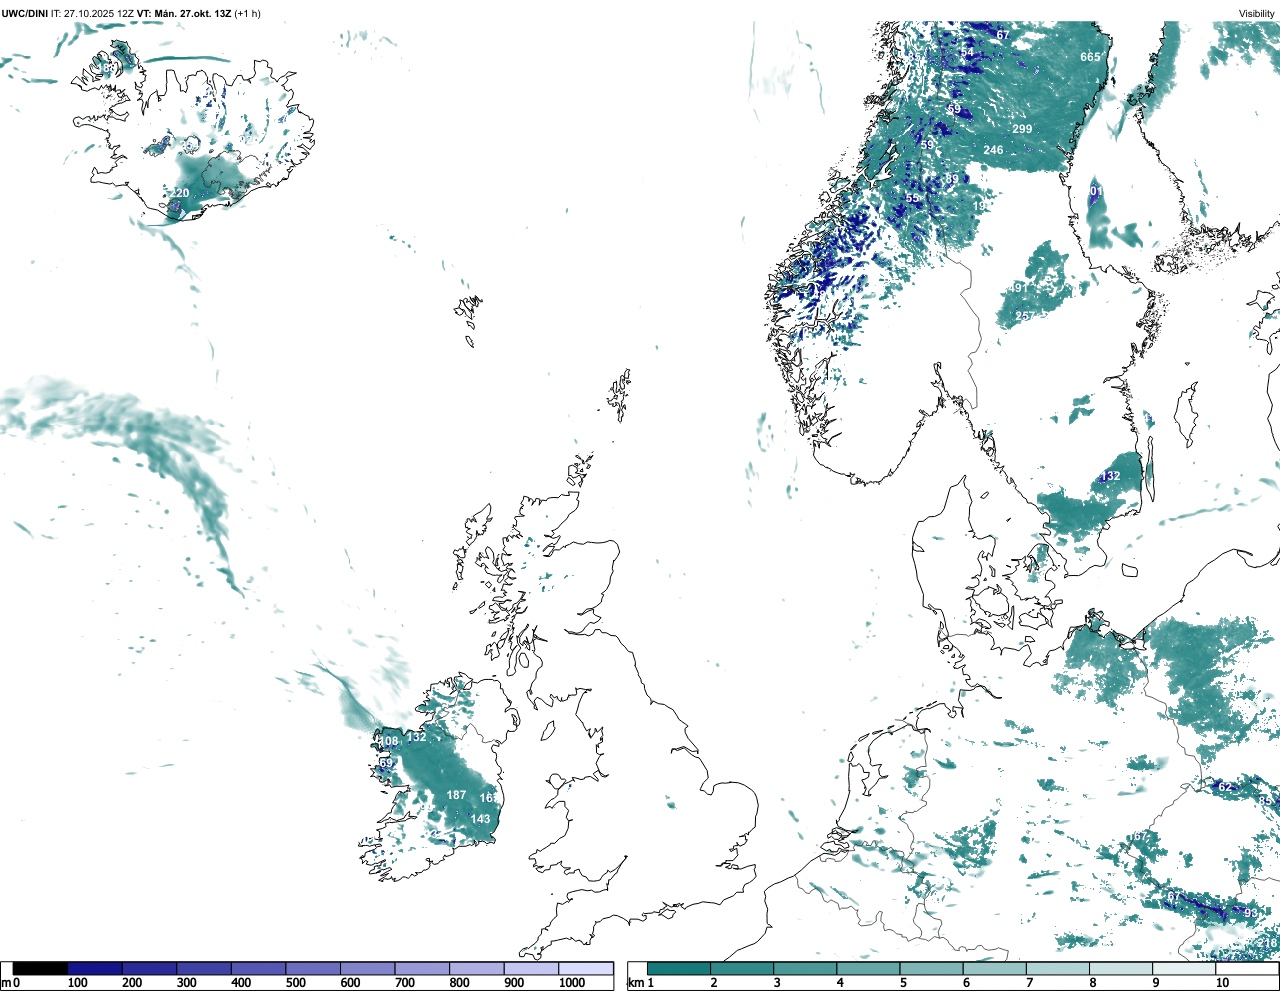
Task: Click the '54' visibility value in northern Norway
Action: [967, 52]
